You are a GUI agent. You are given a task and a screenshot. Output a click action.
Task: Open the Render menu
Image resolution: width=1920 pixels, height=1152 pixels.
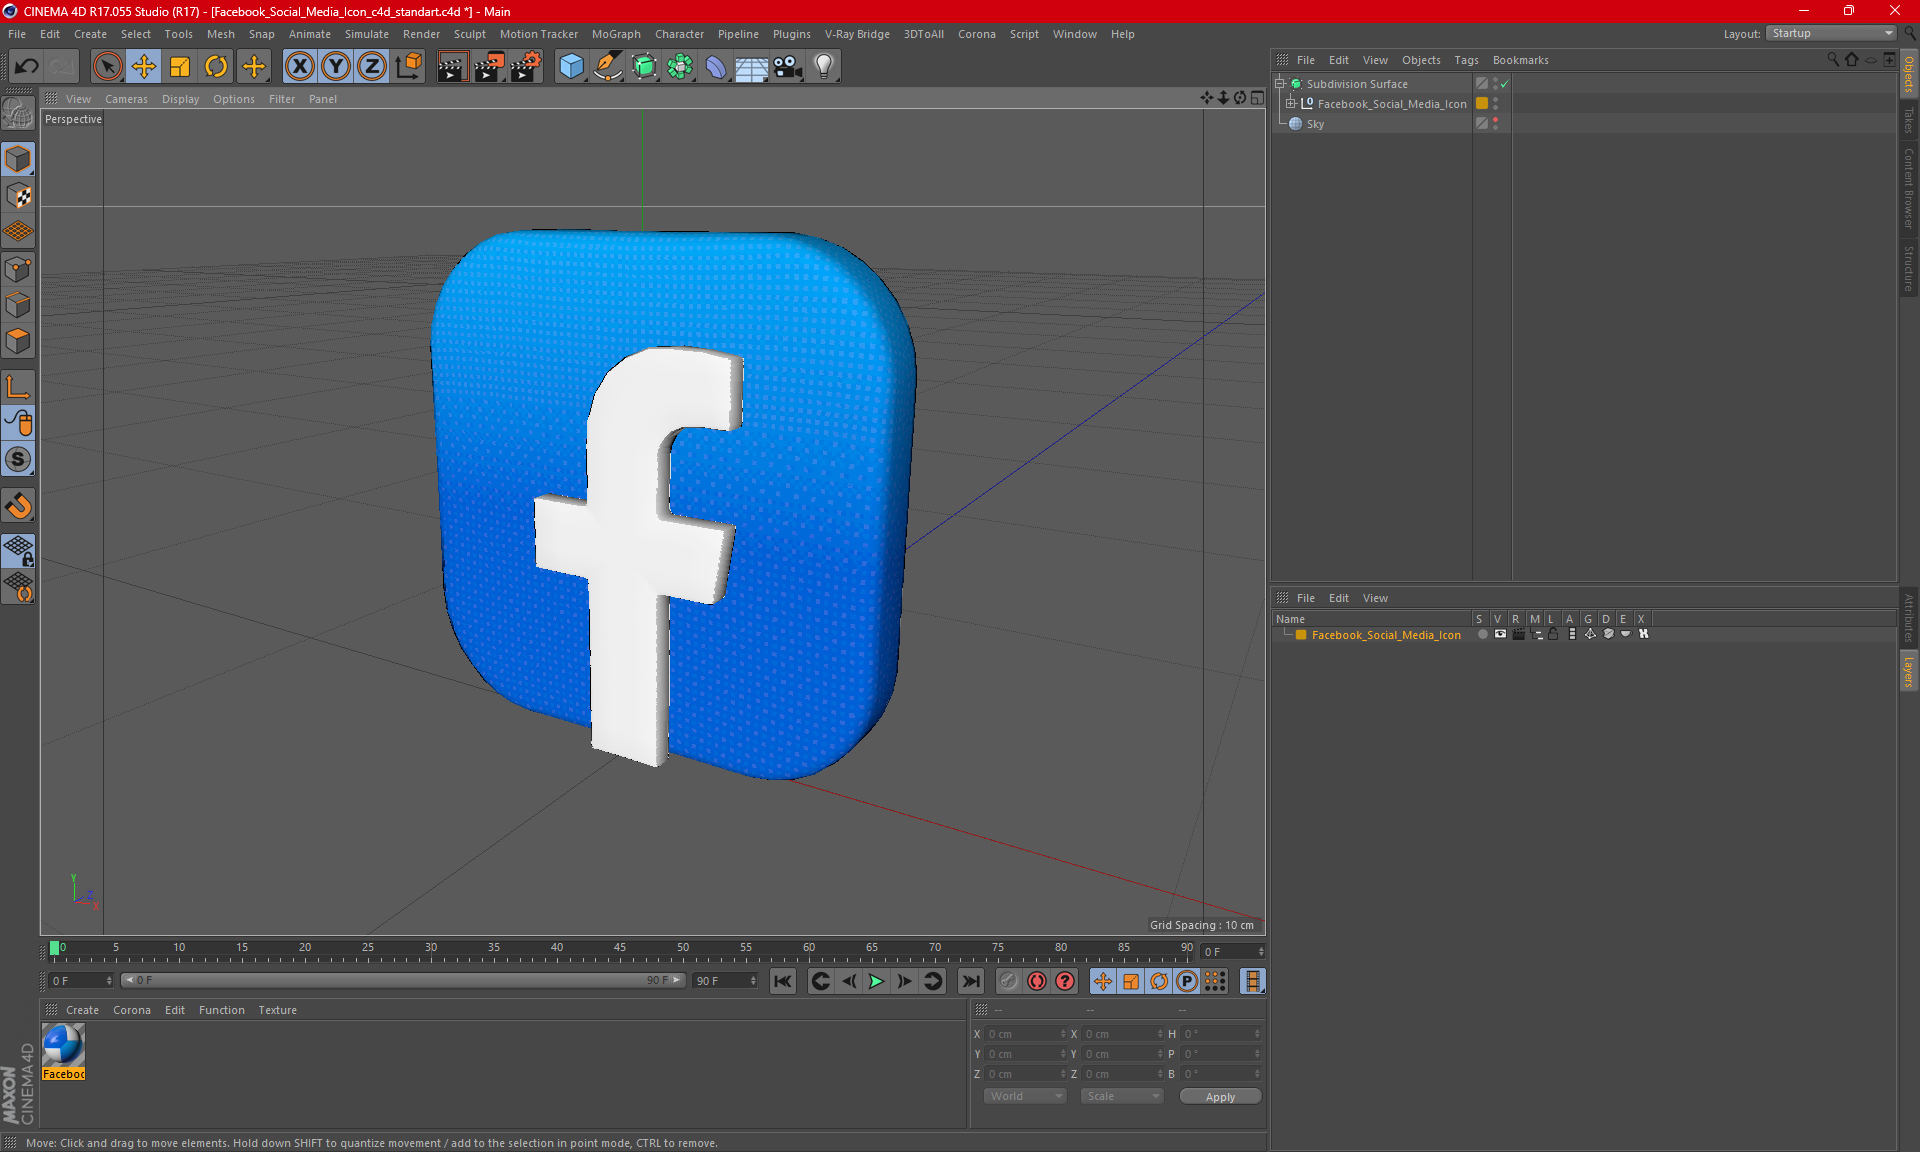(421, 34)
